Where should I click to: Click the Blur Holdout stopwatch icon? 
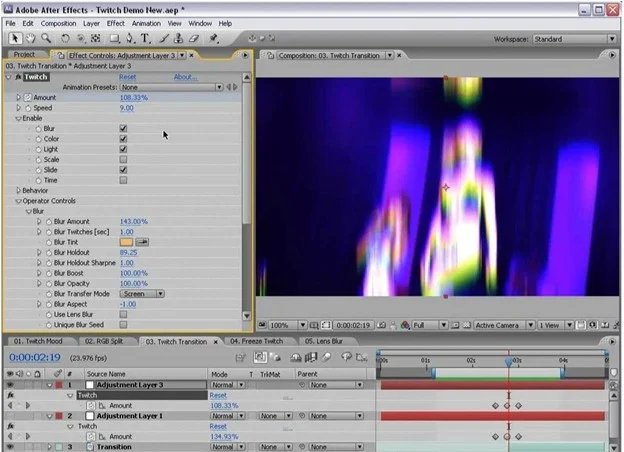(49, 253)
